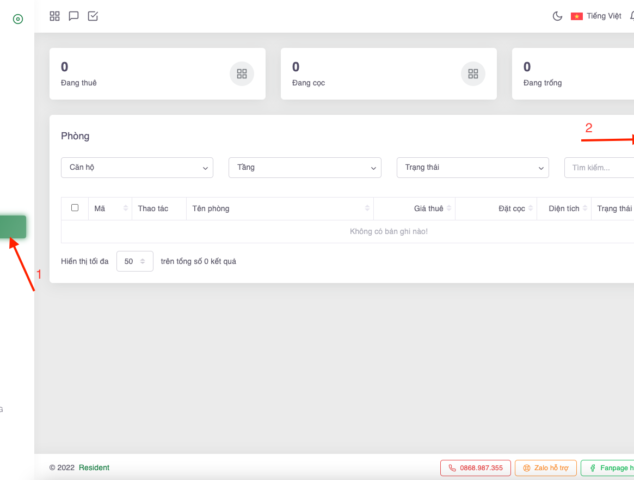Click the checklist task icon in header
This screenshot has height=480, width=634.
(x=93, y=16)
